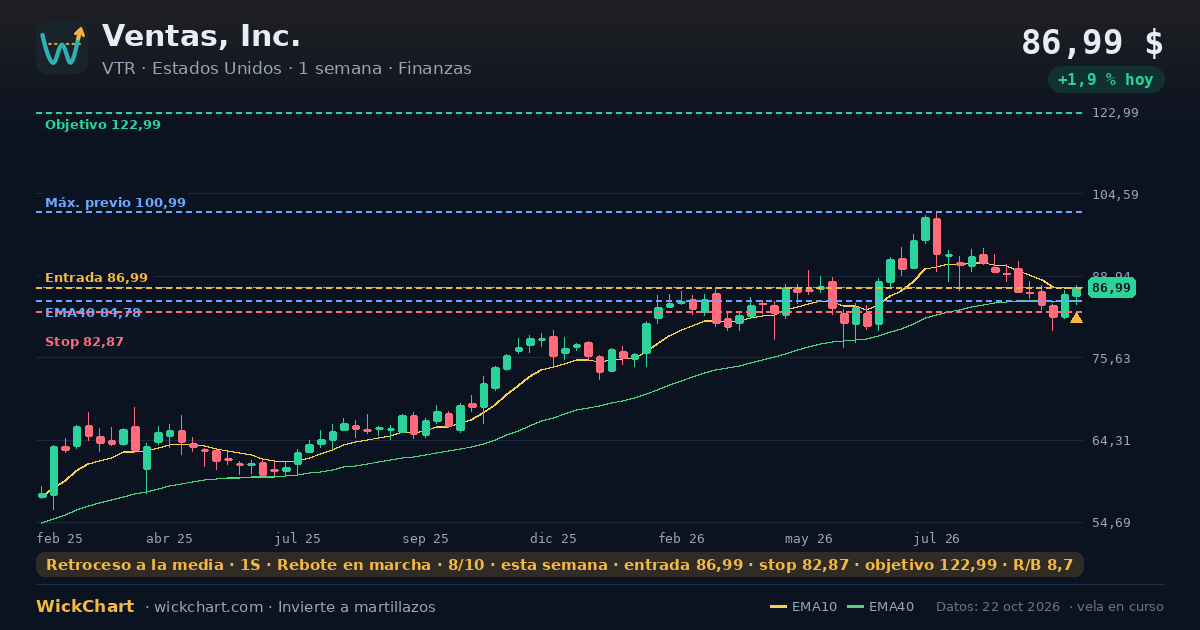1200x630 pixels.
Task: Click the Retroceso a la media summary banner
Action: tap(560, 565)
